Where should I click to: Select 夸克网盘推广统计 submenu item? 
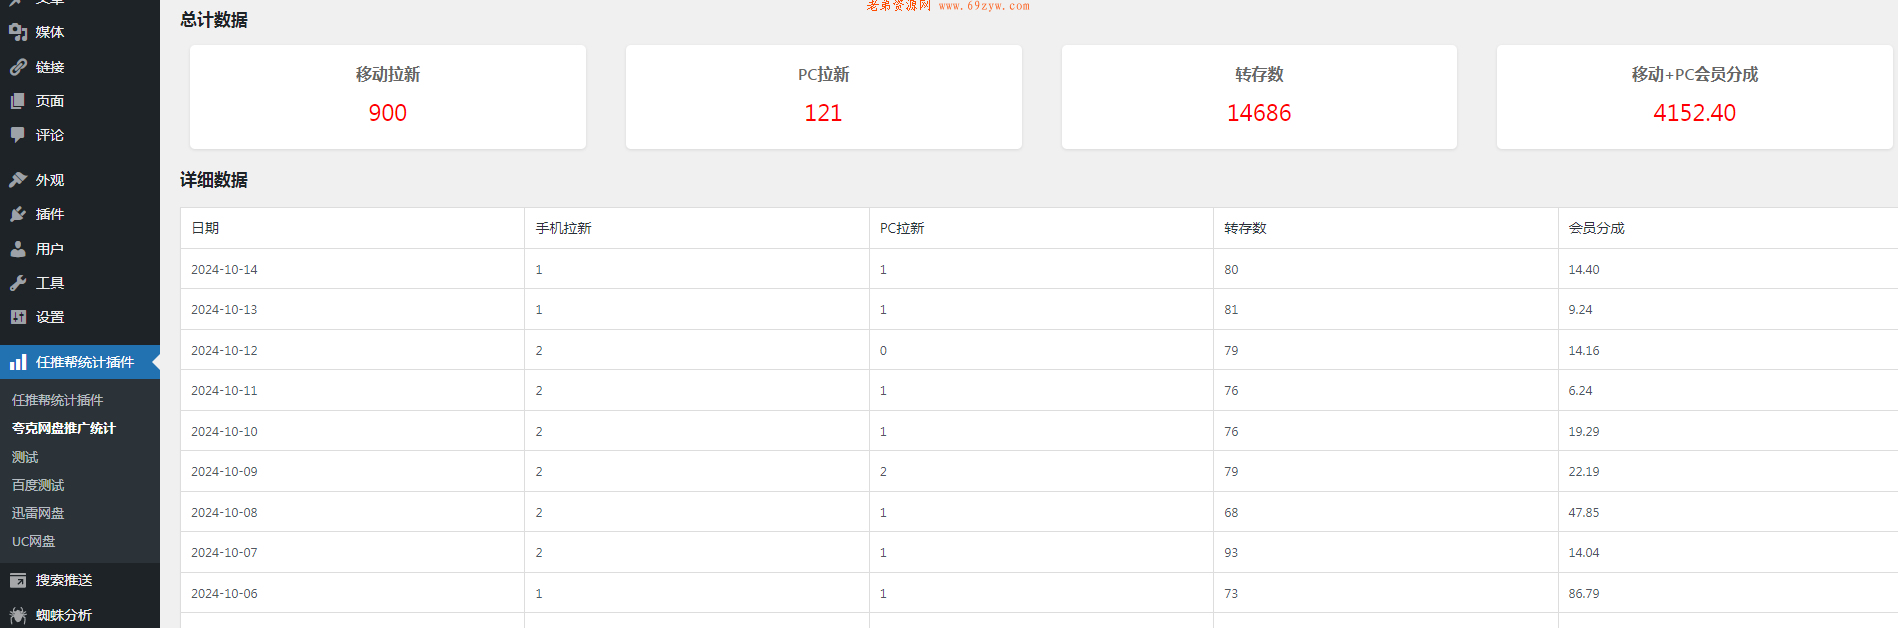[x=64, y=428]
